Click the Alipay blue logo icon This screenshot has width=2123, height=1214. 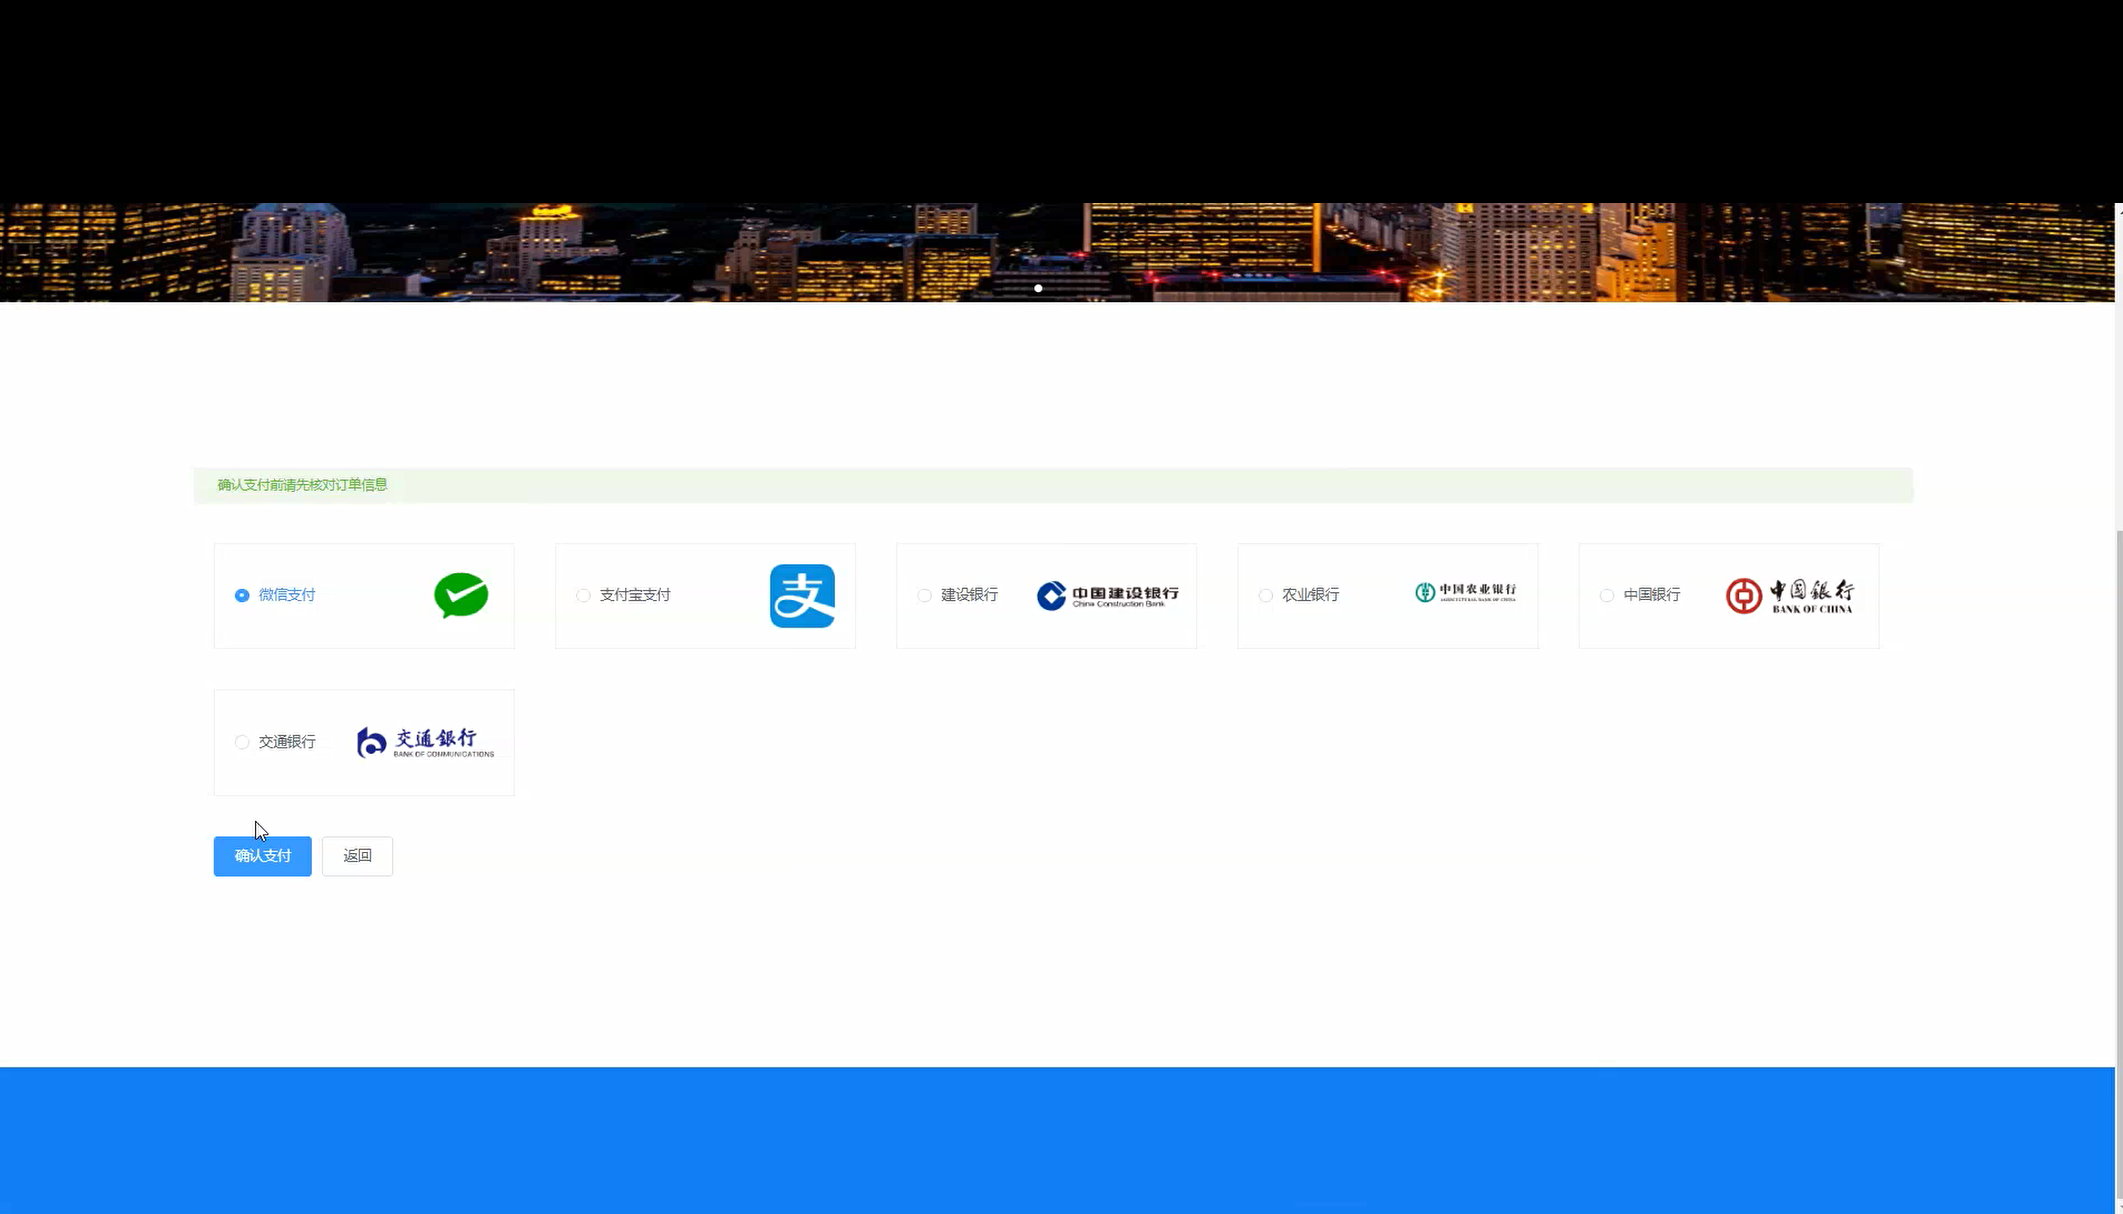802,596
